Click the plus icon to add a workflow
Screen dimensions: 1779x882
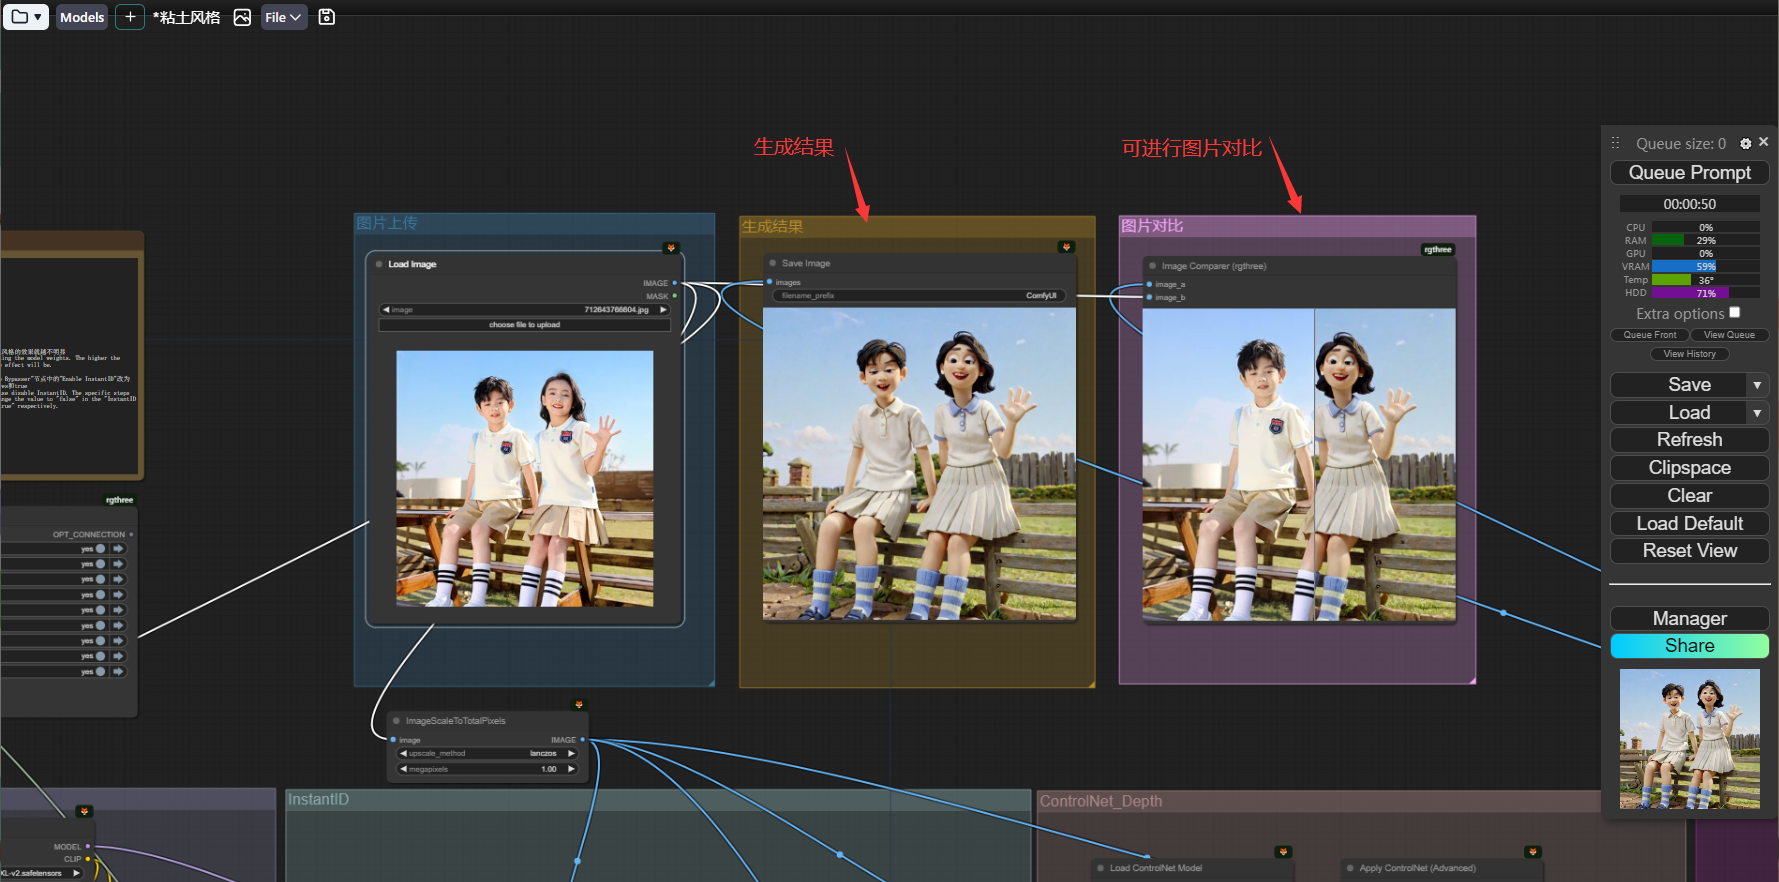130,17
